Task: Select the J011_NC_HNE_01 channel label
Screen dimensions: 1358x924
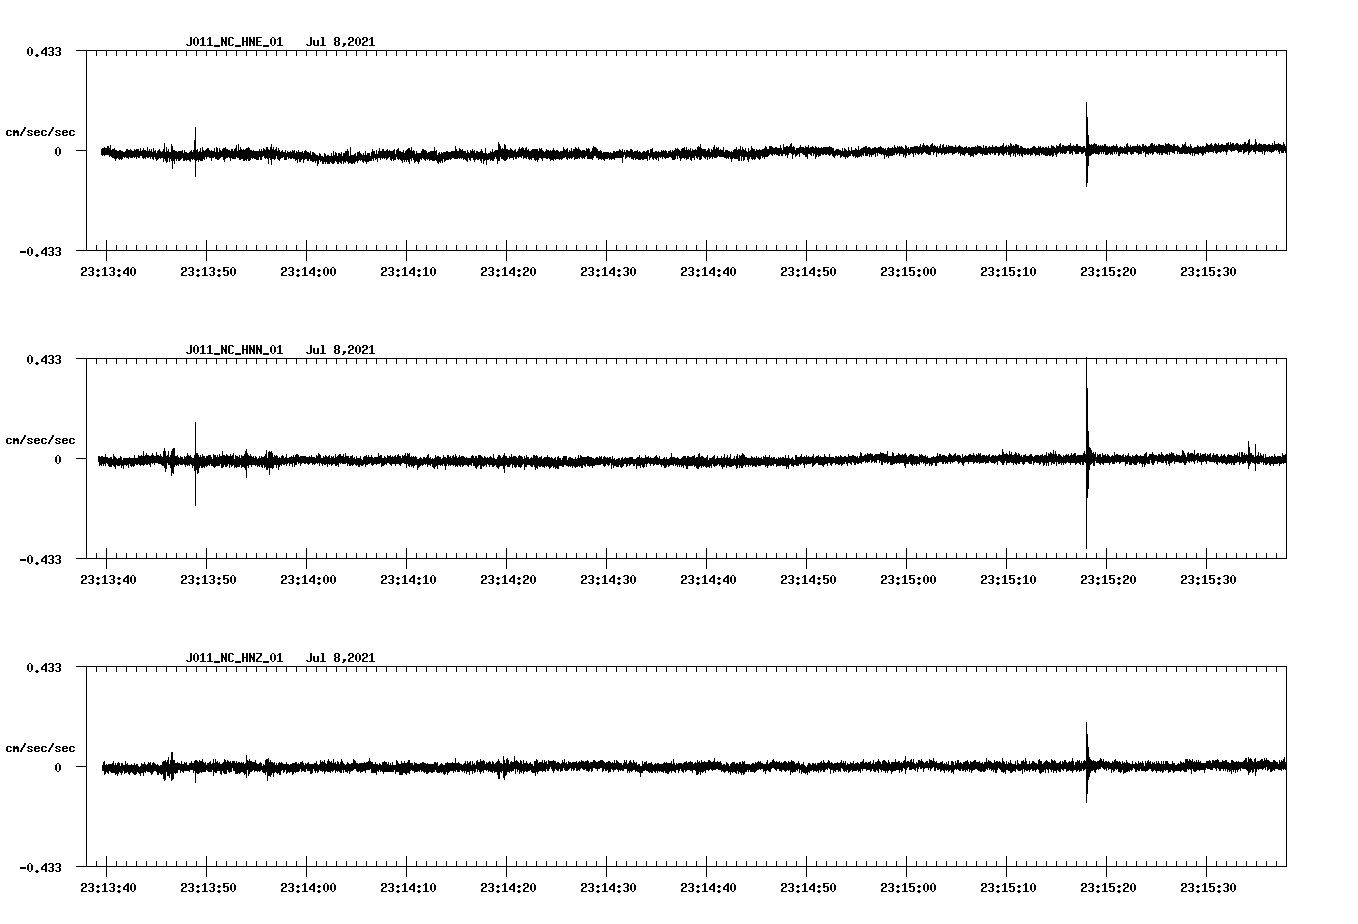Action: pos(233,42)
